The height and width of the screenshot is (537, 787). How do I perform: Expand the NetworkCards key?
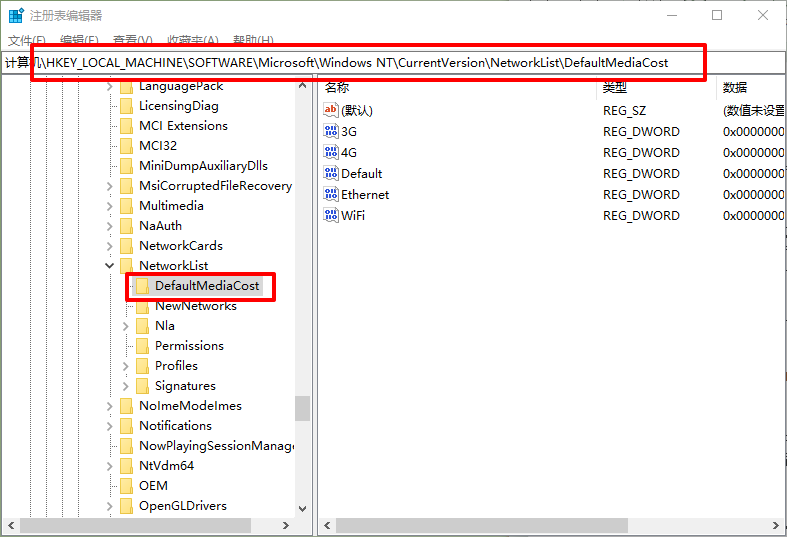coord(110,246)
